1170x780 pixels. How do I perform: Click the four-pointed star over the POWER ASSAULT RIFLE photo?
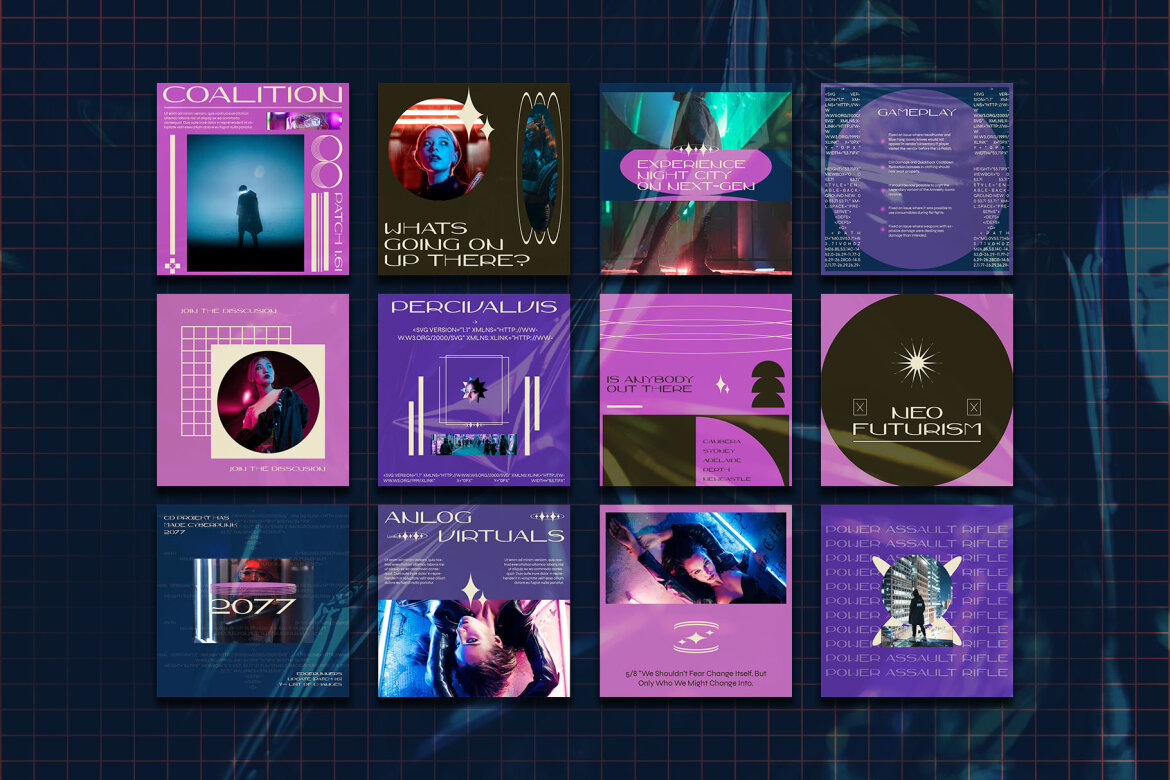915,598
